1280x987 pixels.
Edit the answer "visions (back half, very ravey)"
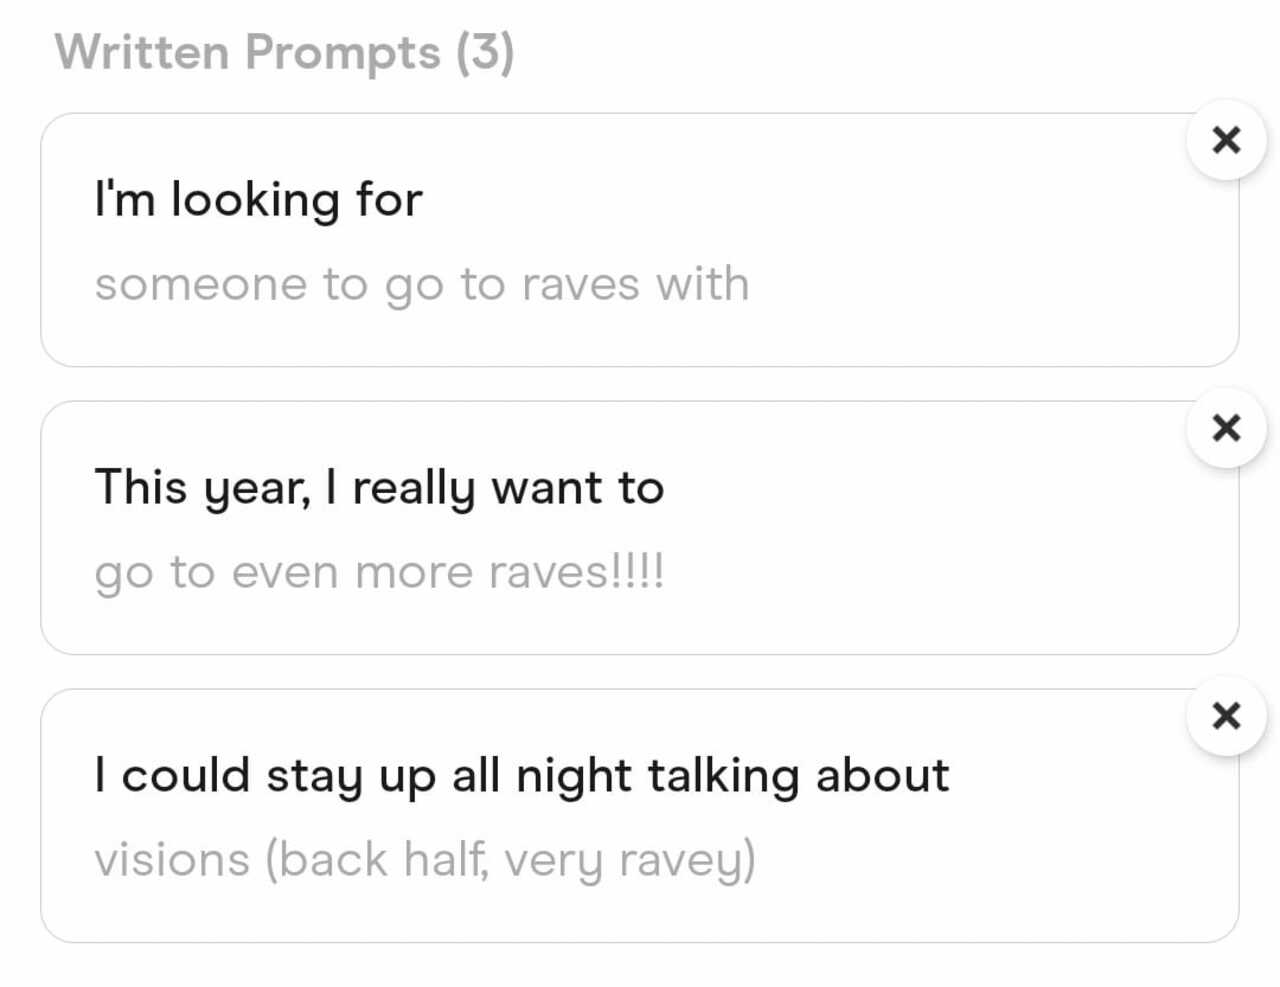425,861
